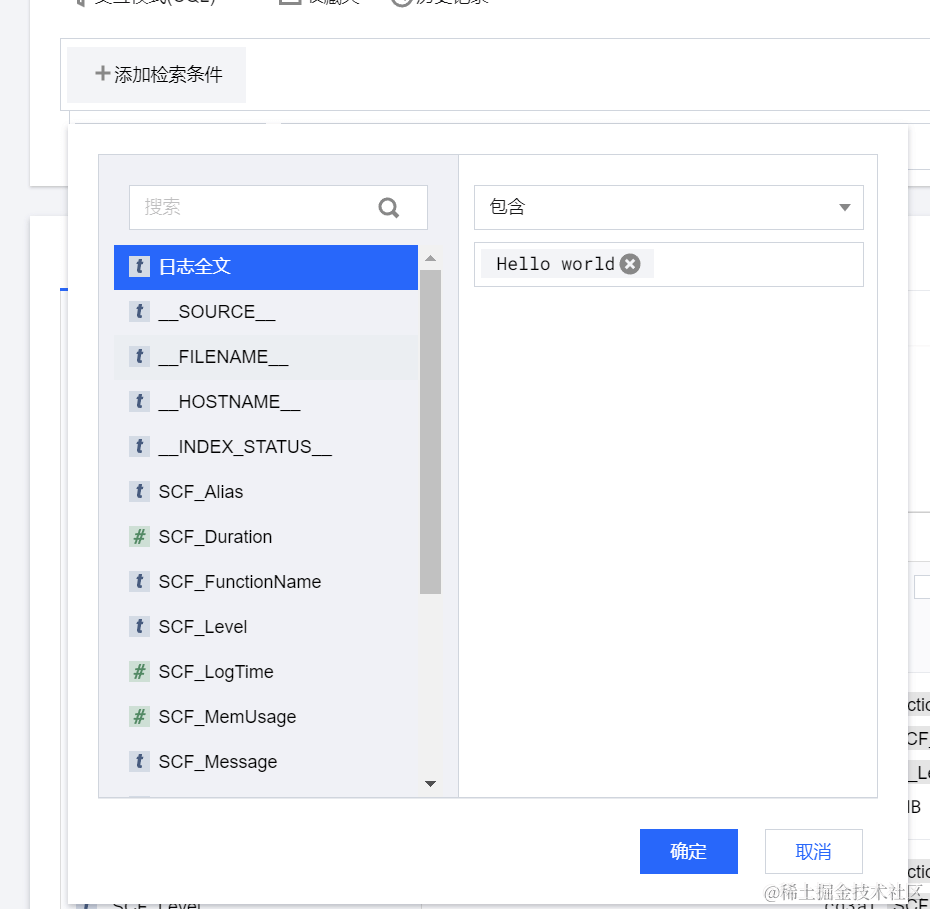Viewport: 930px width, 909px height.
Task: Click the number-type icon beside SCF_MemUsage
Action: [140, 717]
